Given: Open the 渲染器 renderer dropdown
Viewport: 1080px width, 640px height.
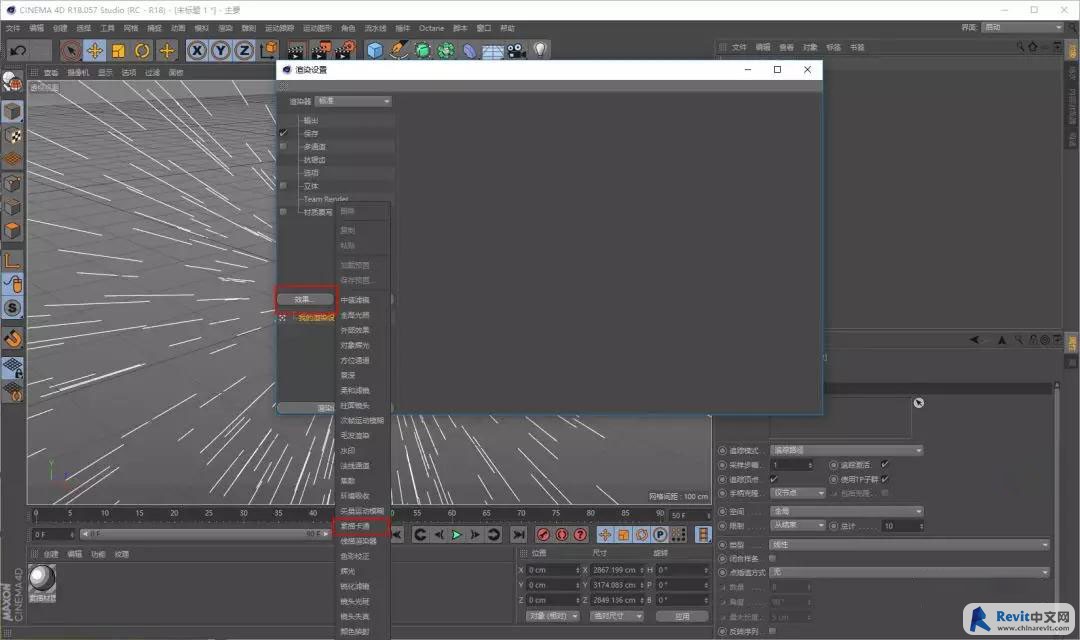Looking at the screenshot, I should 353,101.
